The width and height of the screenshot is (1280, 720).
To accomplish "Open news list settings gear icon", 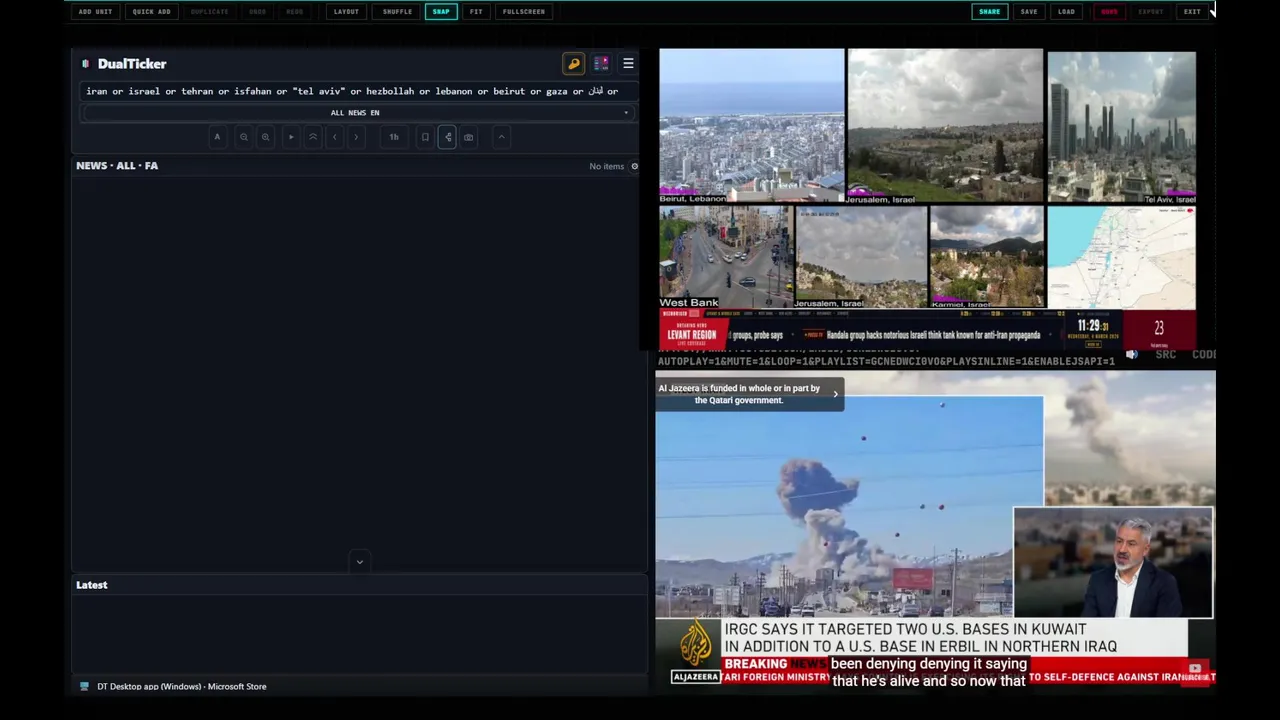I will pos(634,166).
